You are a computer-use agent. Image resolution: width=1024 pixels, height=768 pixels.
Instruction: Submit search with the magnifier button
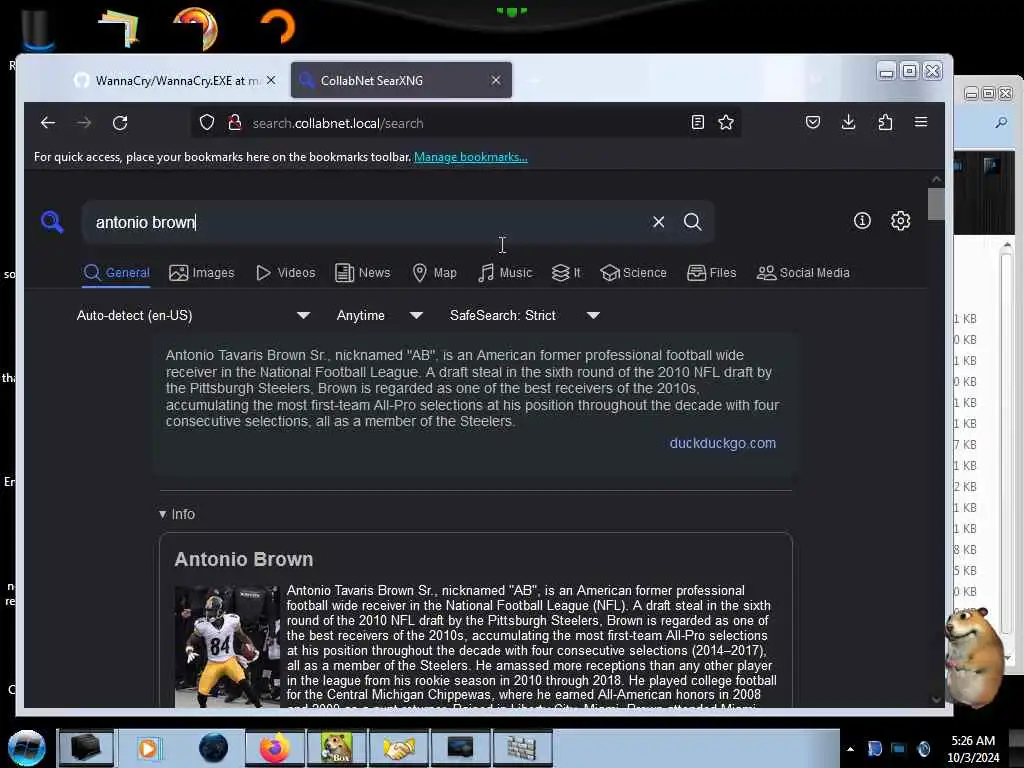click(x=693, y=222)
